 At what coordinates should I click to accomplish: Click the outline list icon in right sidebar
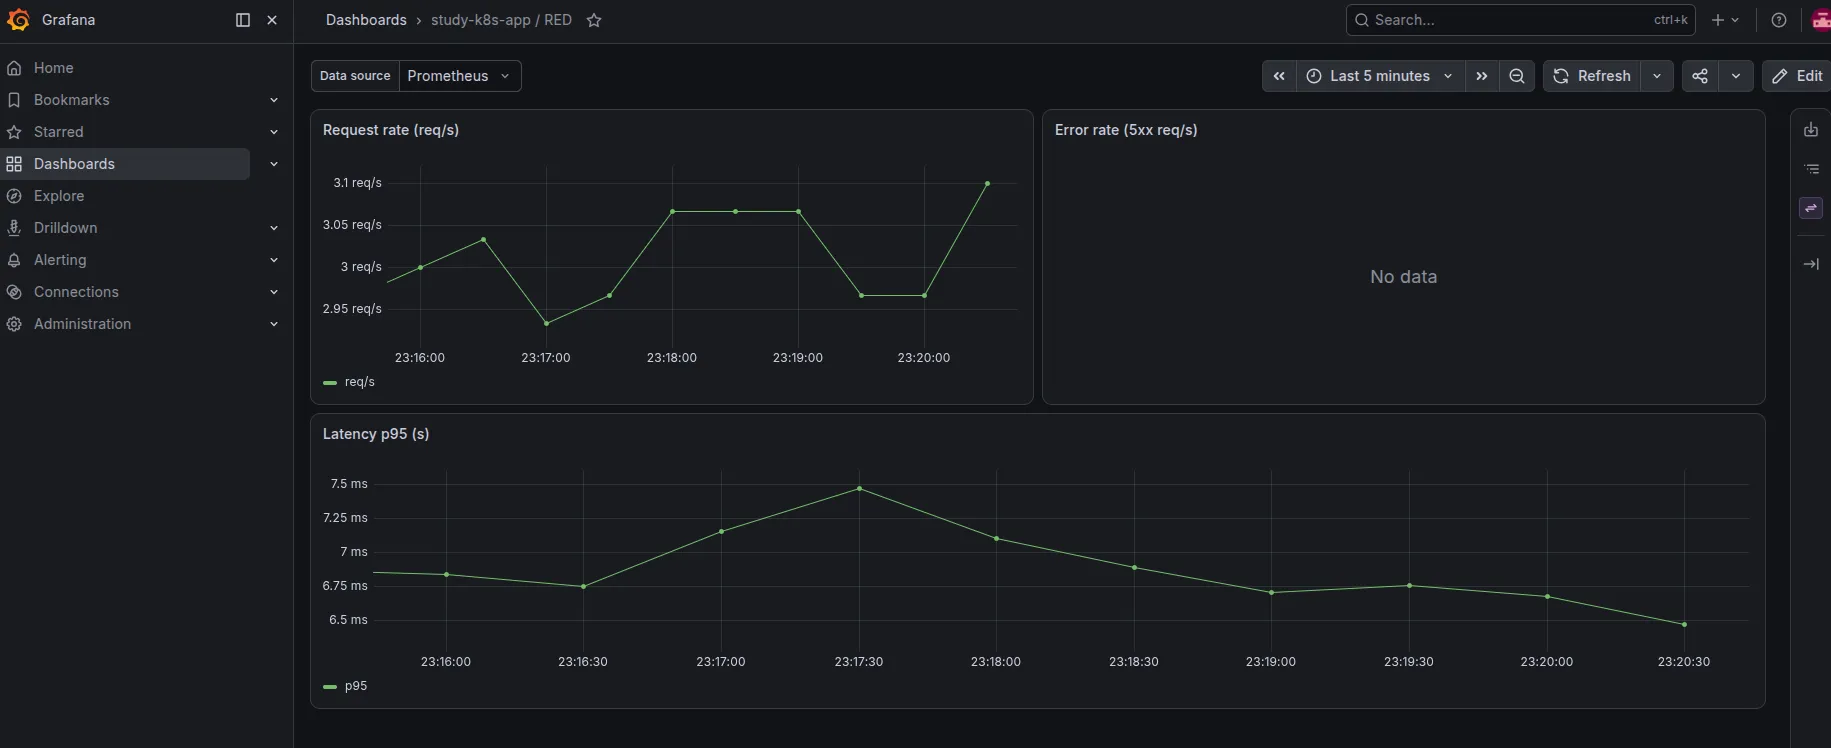coord(1811,169)
